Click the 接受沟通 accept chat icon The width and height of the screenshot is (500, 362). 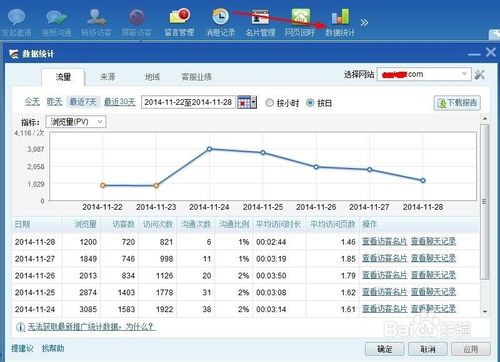click(x=56, y=22)
